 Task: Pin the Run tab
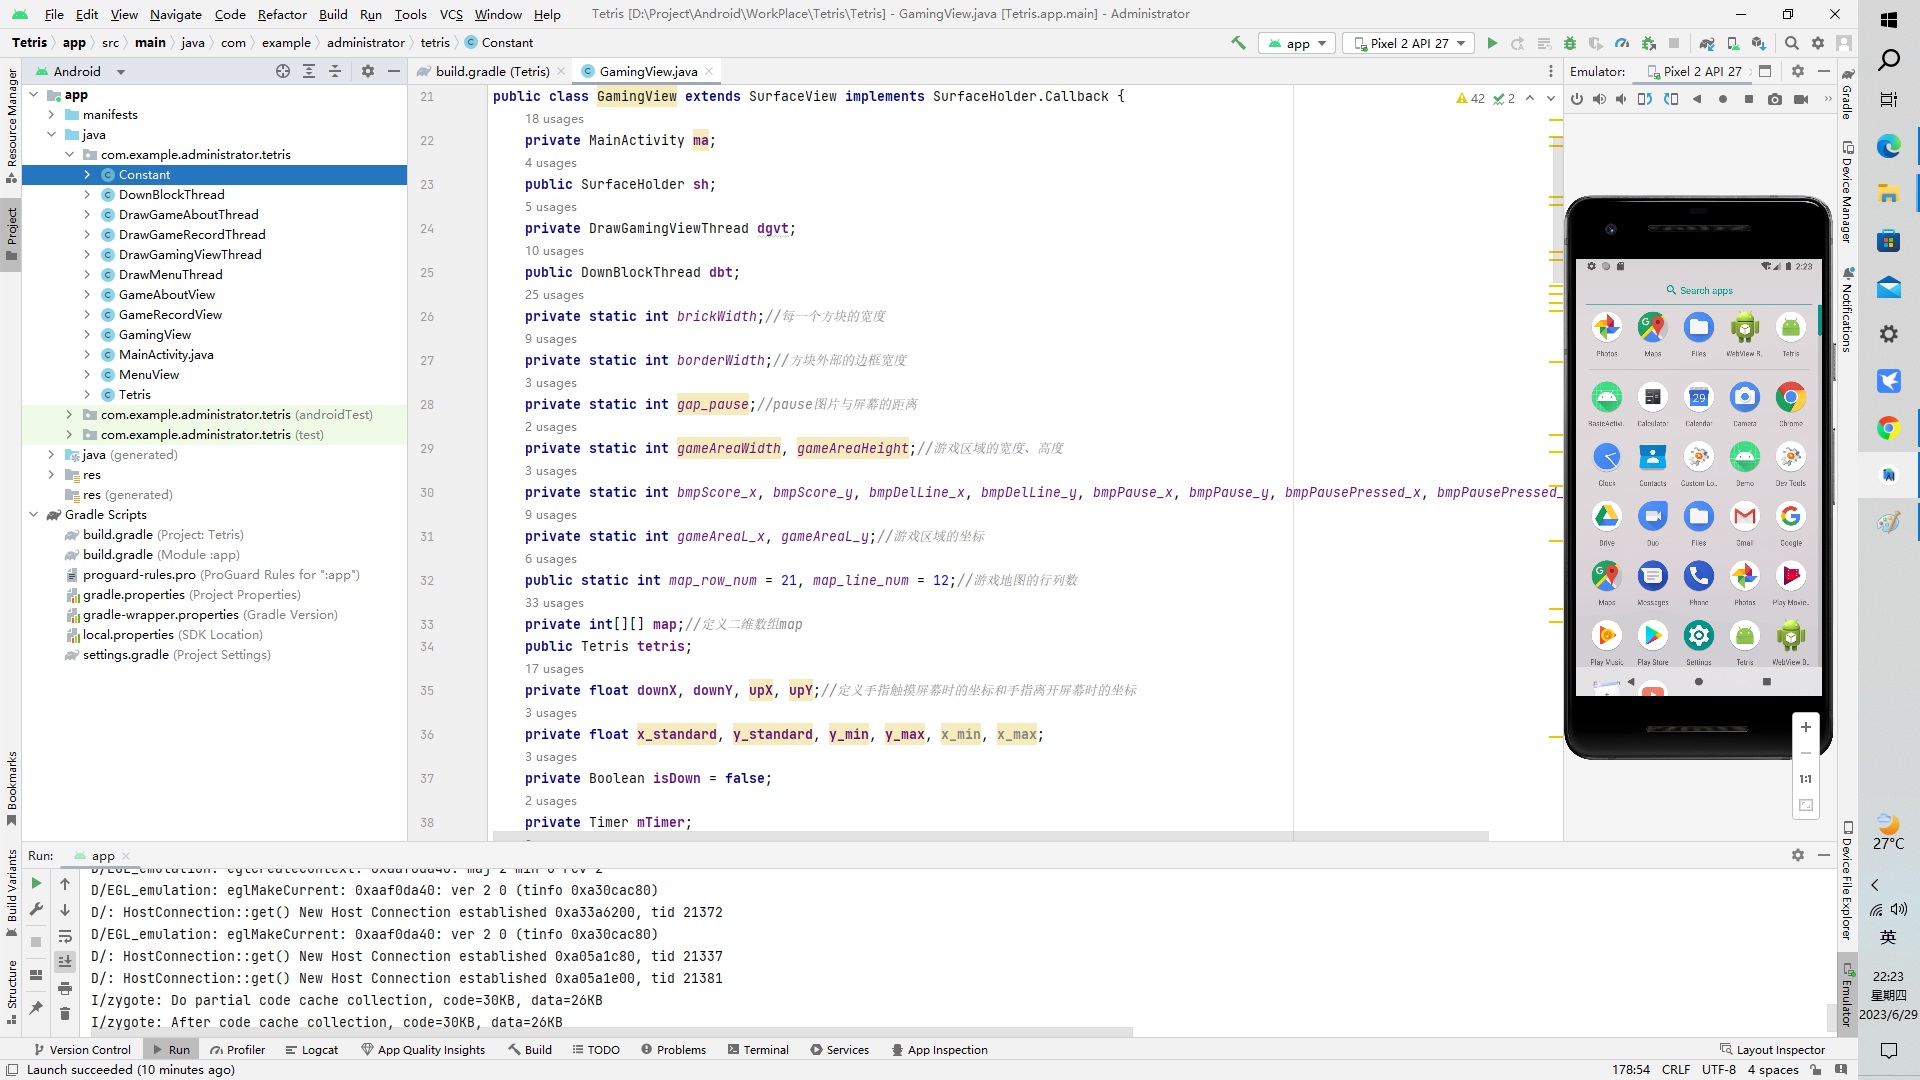[x=36, y=1007]
